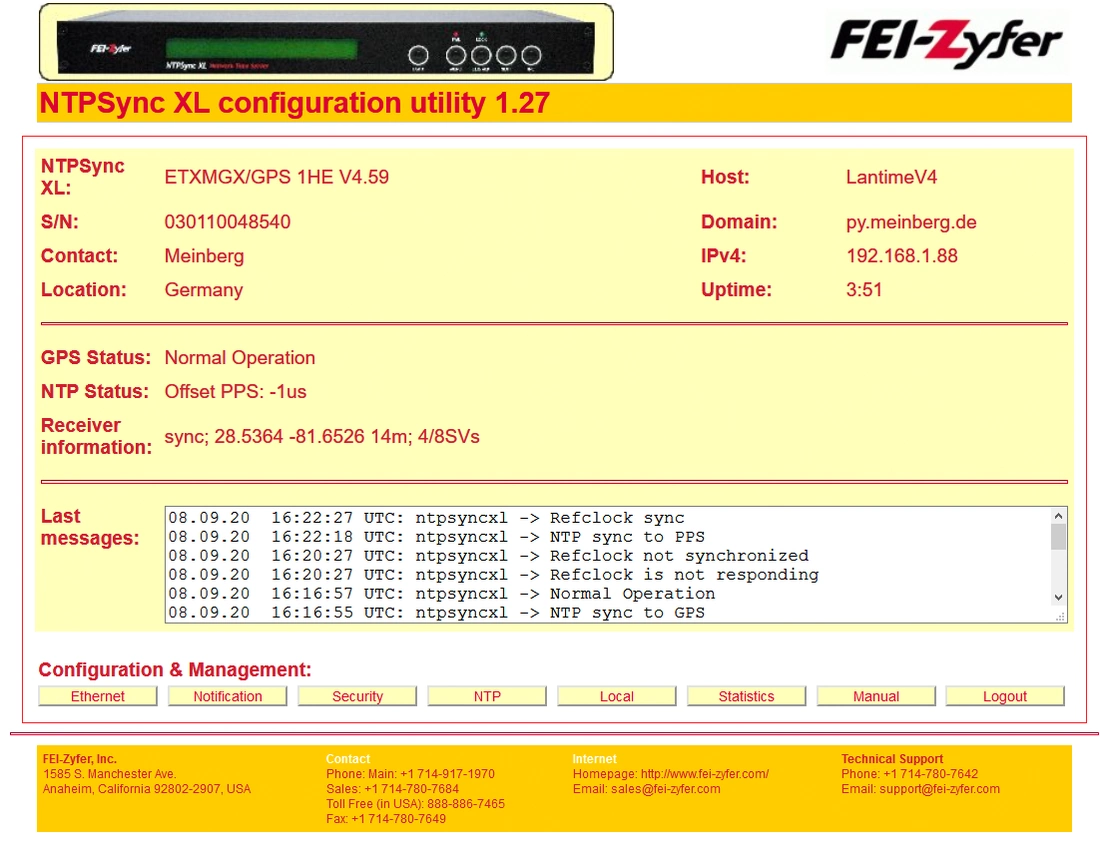Click the 'NTPSync XL configuration utility 1.27' title
This screenshot has width=1100, height=841.
295,103
